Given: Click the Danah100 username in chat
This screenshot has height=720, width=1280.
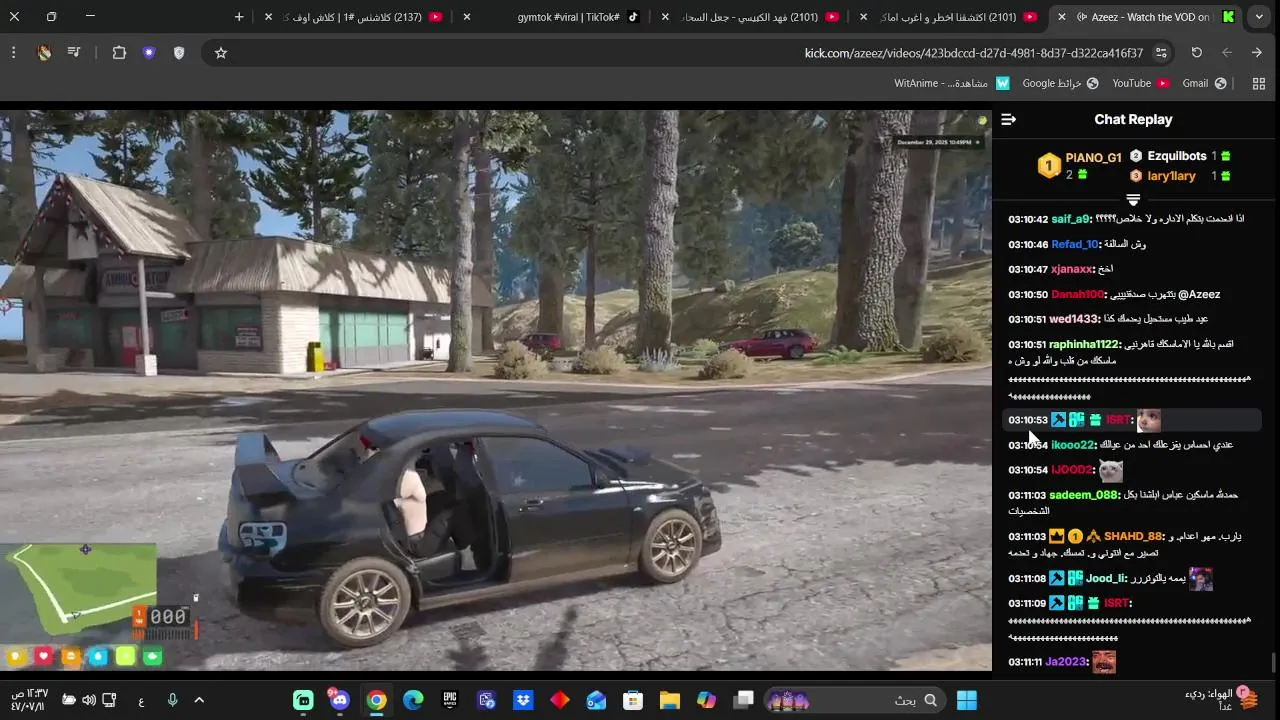Looking at the screenshot, I should click(x=1077, y=294).
